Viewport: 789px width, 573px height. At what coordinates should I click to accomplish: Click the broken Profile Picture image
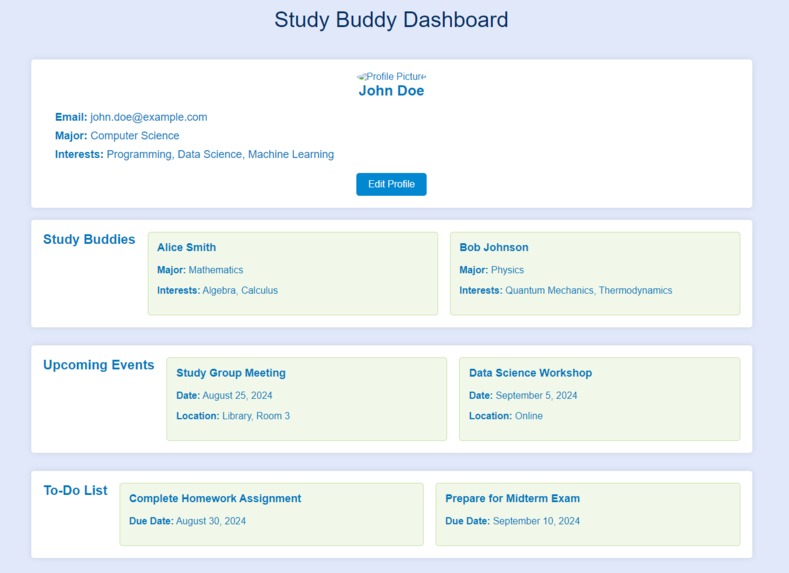click(391, 76)
